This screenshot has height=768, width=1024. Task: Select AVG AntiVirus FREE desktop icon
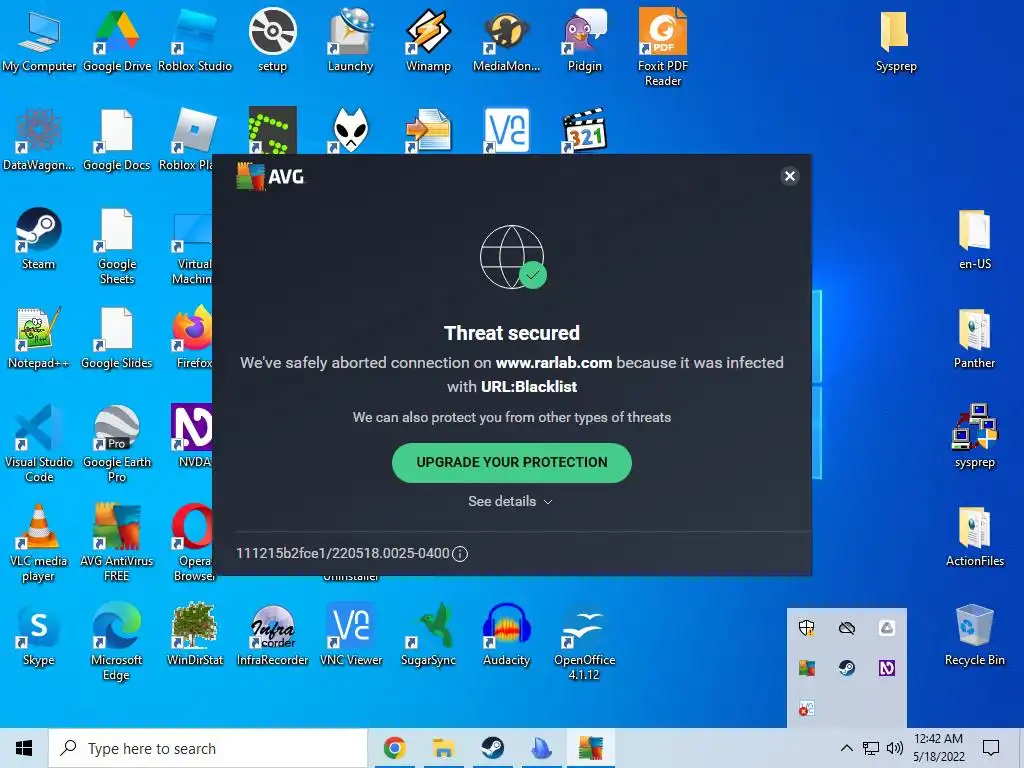(x=117, y=543)
